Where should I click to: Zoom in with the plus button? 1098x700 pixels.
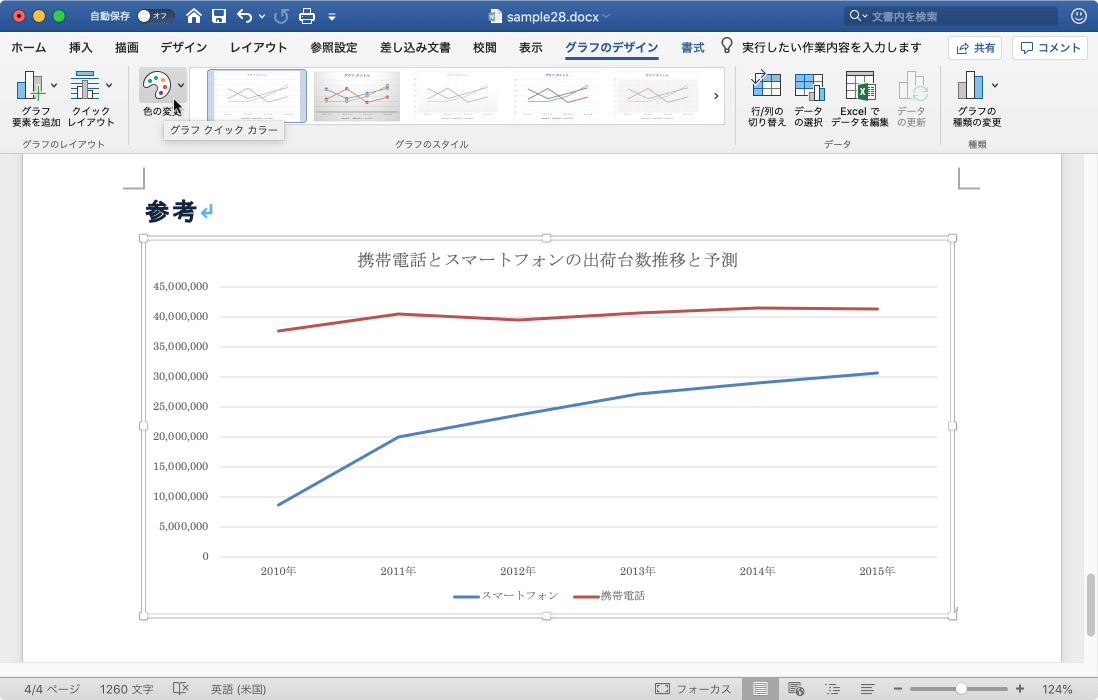pos(1020,689)
